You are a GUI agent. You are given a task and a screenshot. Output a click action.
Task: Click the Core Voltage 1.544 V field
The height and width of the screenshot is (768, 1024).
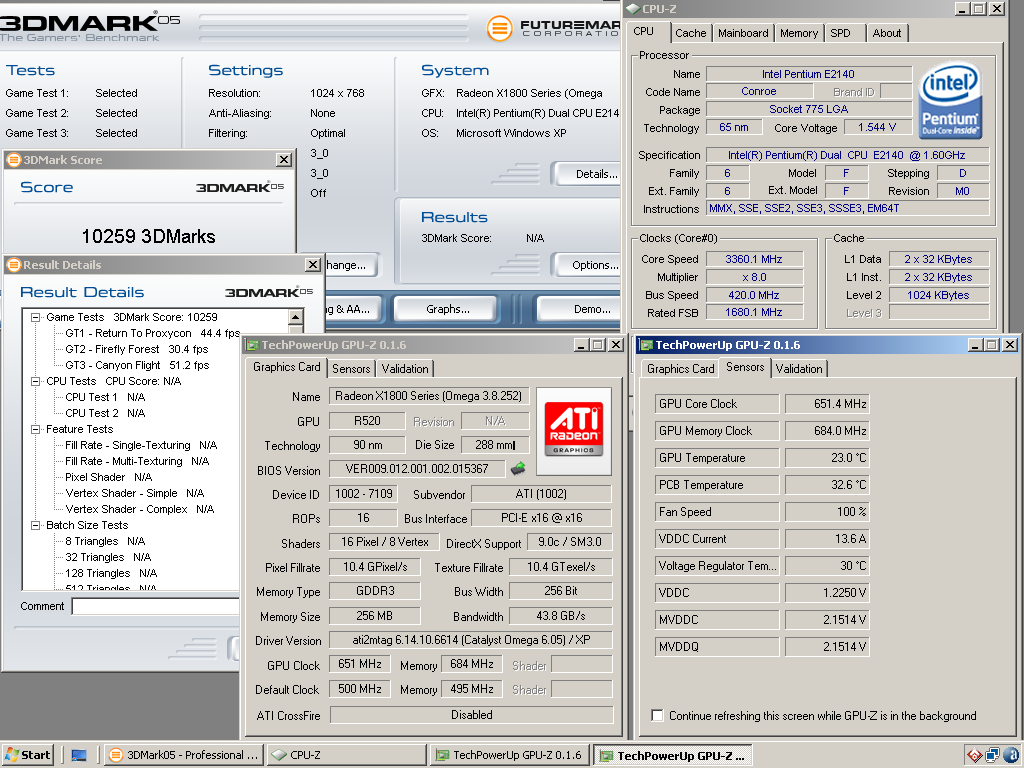877,127
